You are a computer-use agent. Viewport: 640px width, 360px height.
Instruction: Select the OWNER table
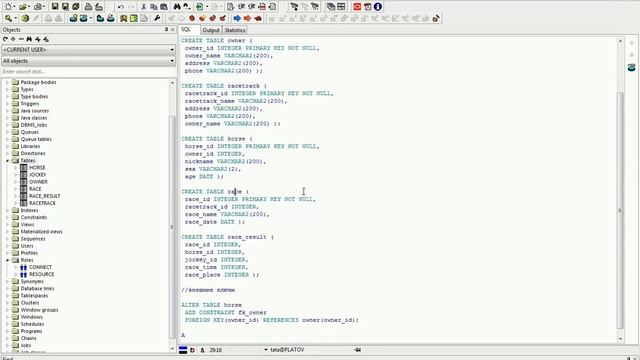click(38, 182)
